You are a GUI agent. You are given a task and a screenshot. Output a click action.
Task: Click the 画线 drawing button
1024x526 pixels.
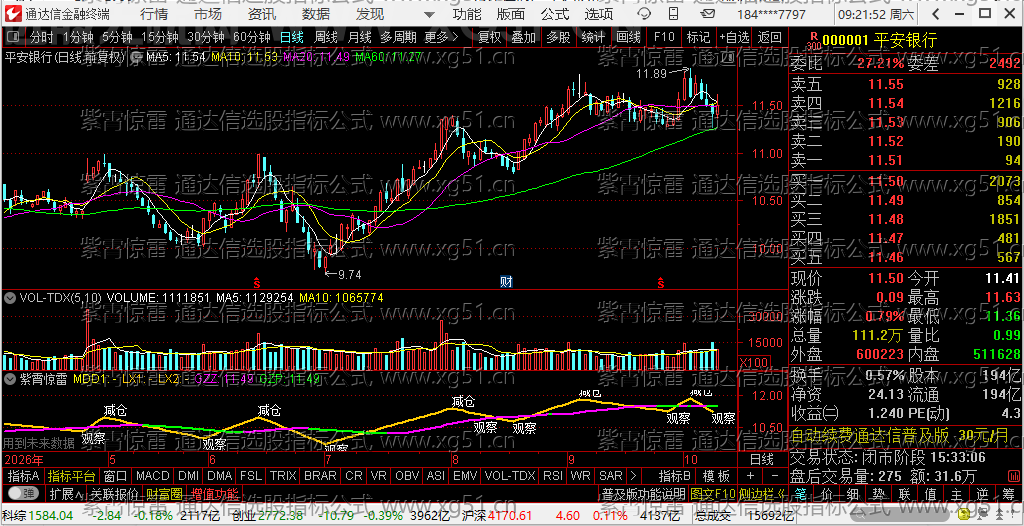[628, 37]
